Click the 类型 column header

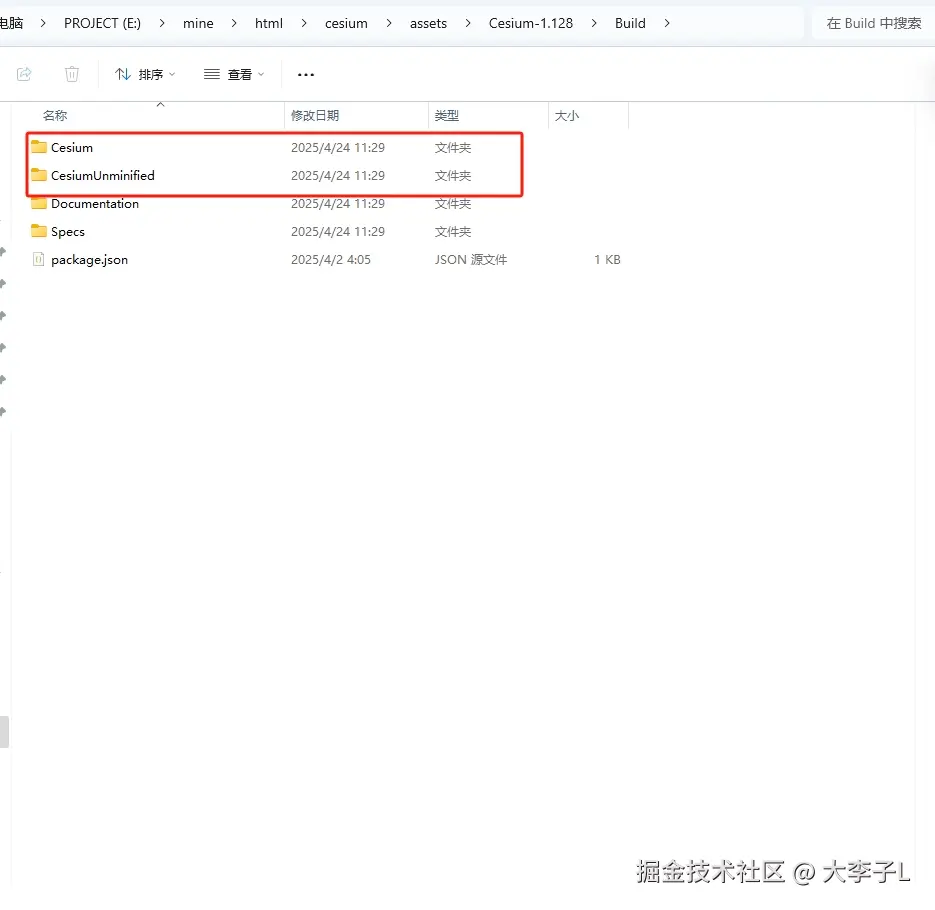pyautogui.click(x=446, y=115)
